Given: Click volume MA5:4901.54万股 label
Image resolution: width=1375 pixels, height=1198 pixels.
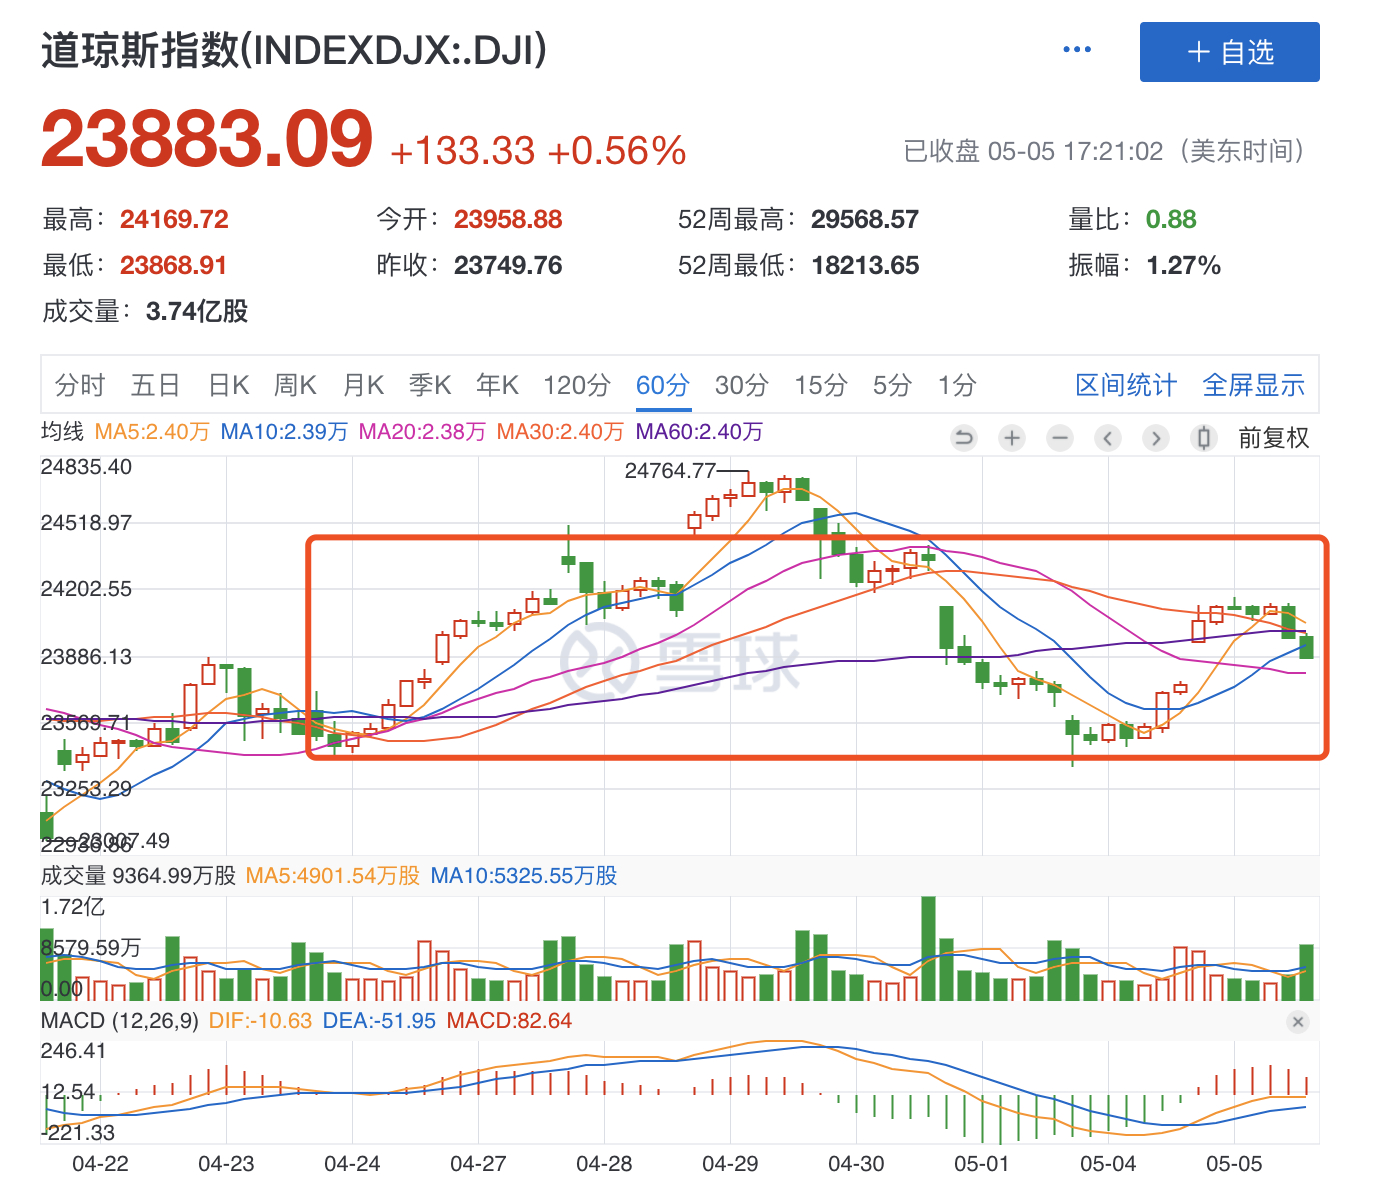Looking at the screenshot, I should [x=333, y=876].
